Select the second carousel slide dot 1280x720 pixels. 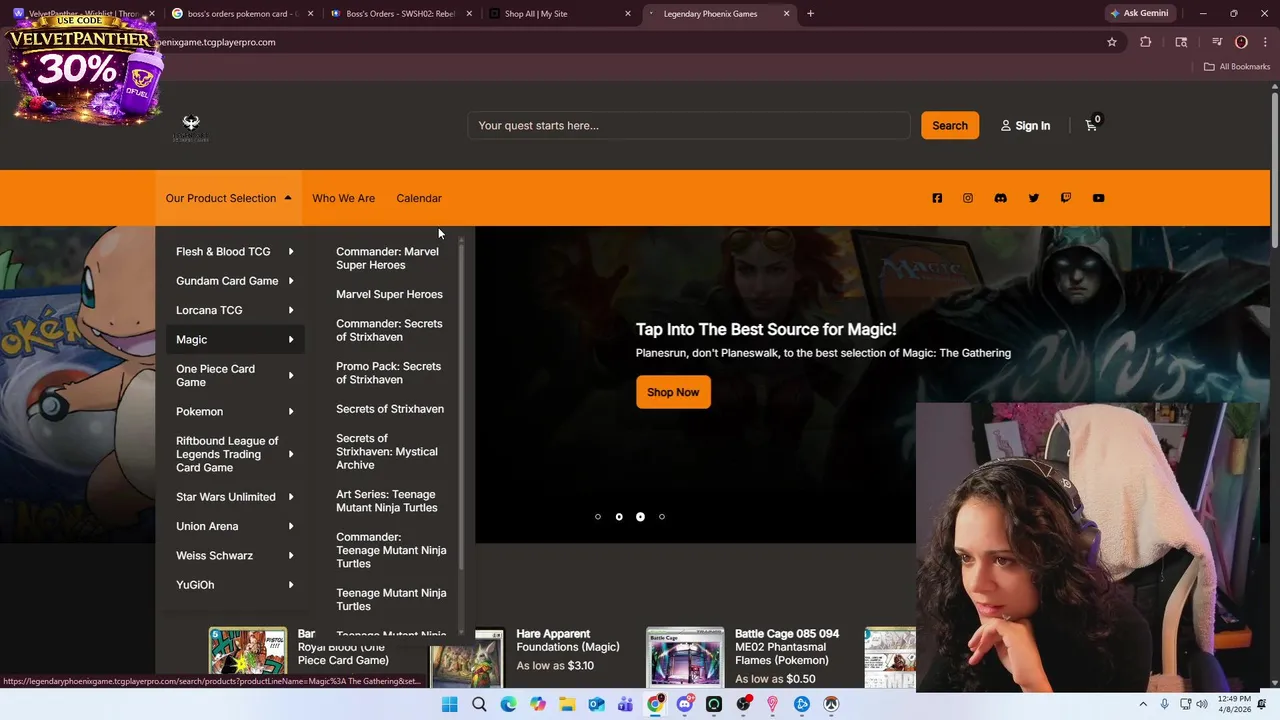(619, 517)
